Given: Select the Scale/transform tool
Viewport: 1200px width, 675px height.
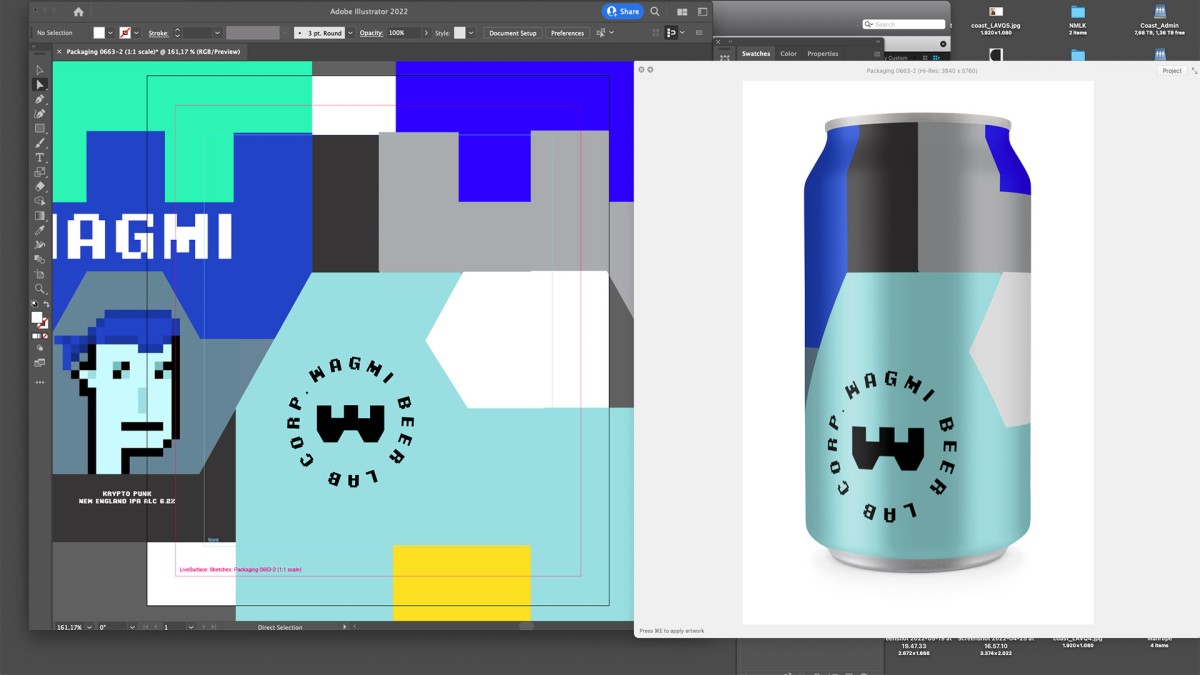Looking at the screenshot, I should (x=40, y=172).
